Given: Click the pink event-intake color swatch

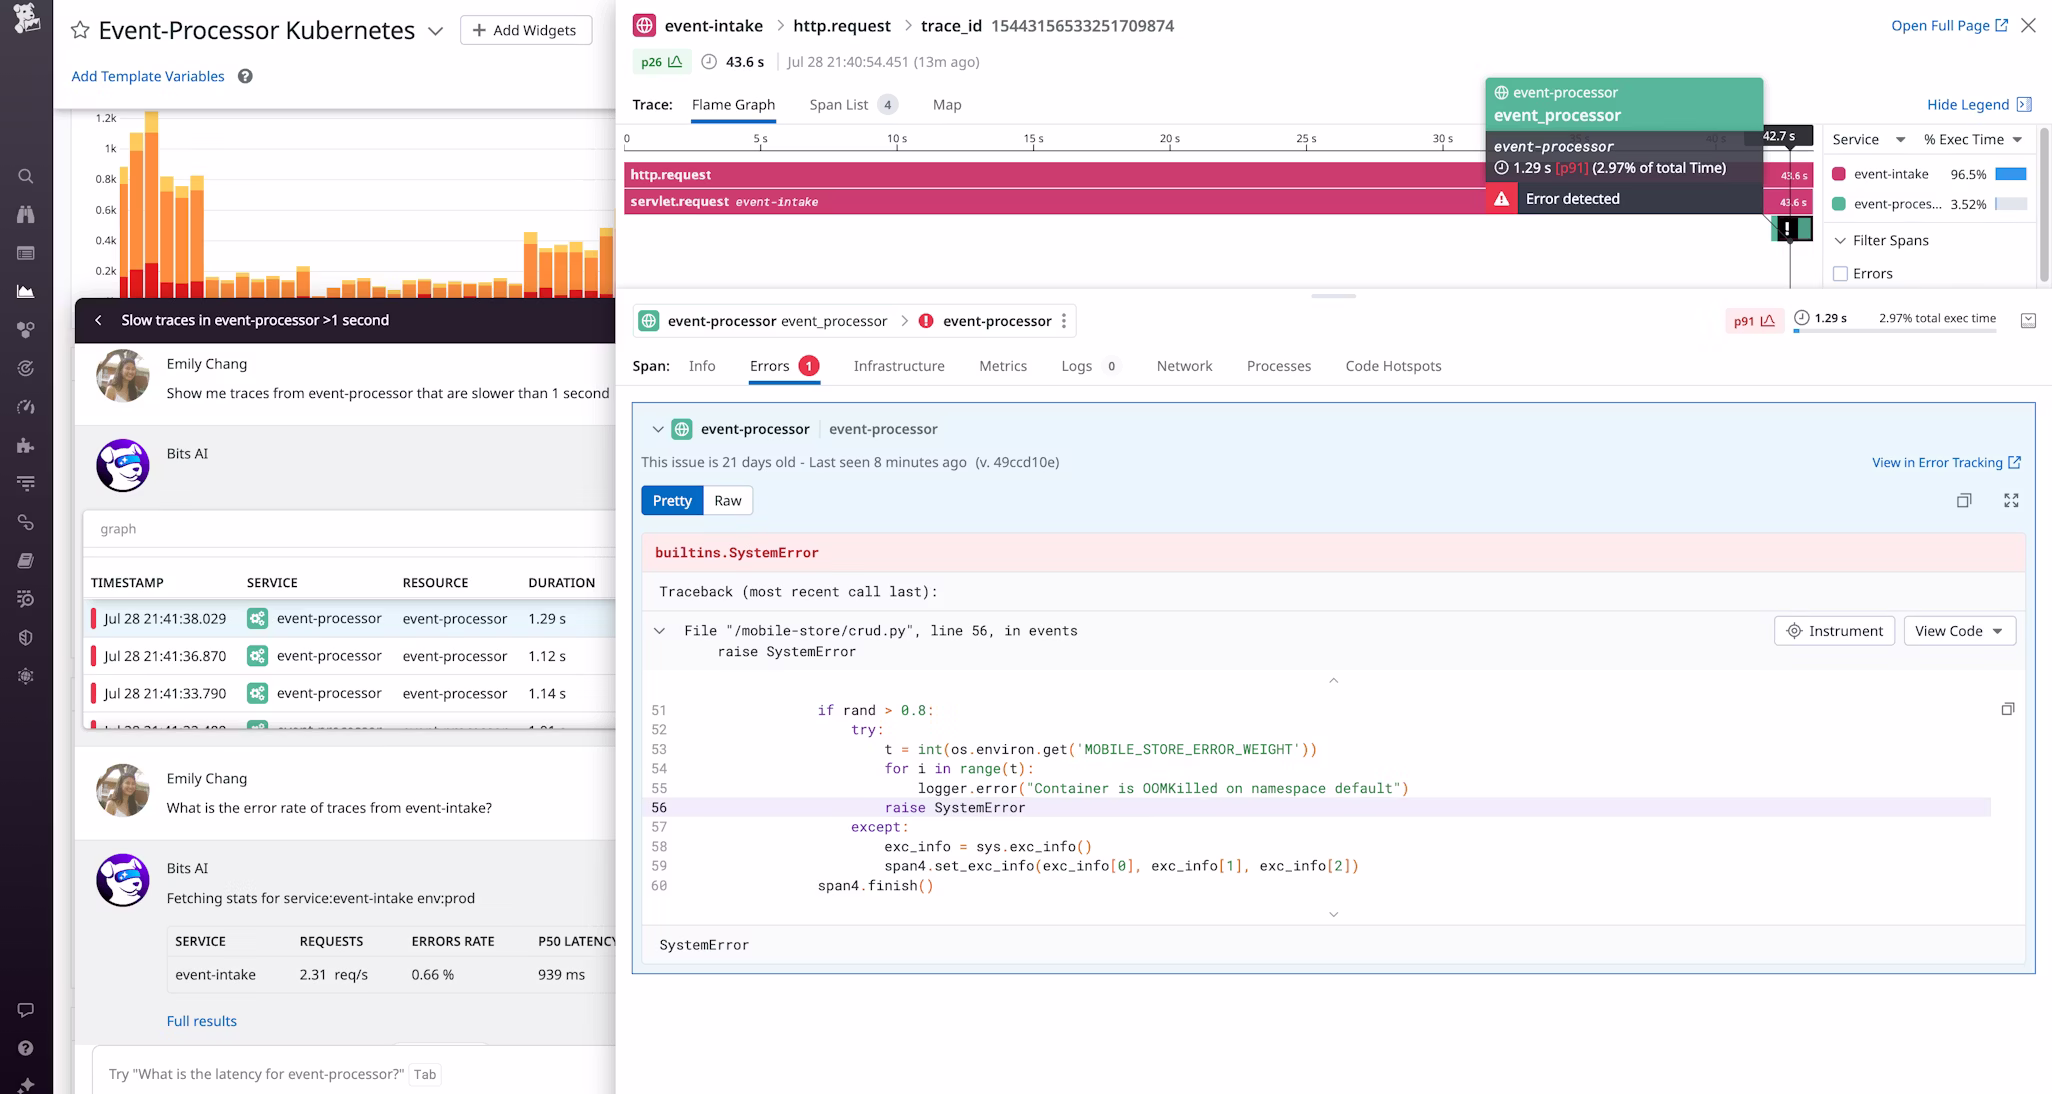Looking at the screenshot, I should click(x=1838, y=173).
